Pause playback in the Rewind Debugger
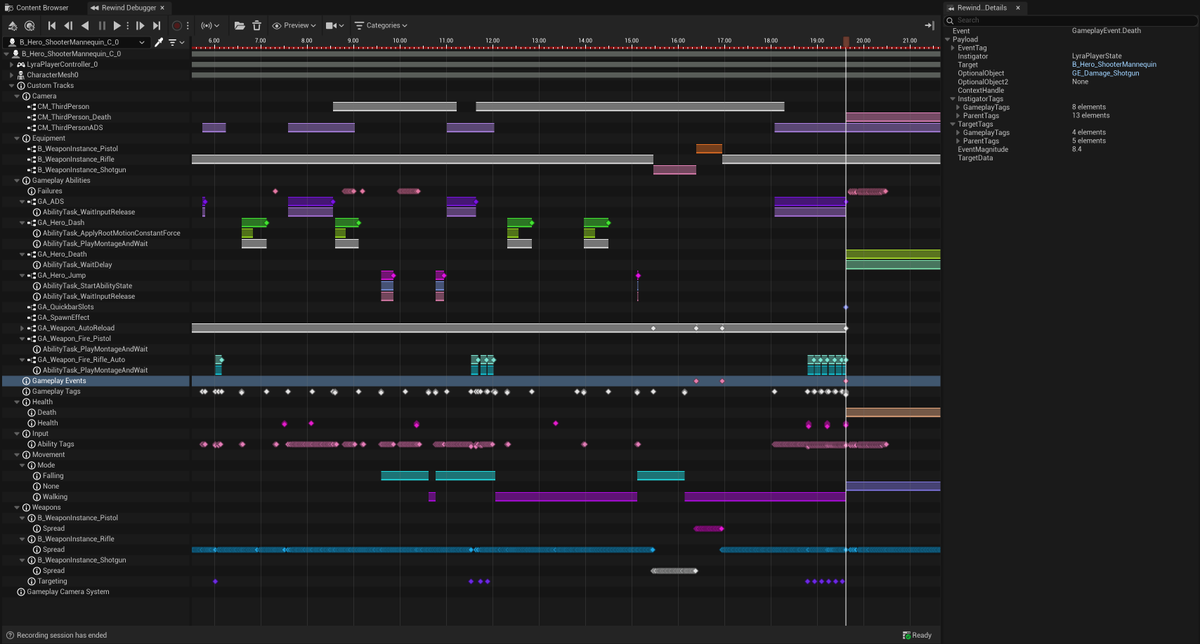1200x644 pixels. click(101, 25)
